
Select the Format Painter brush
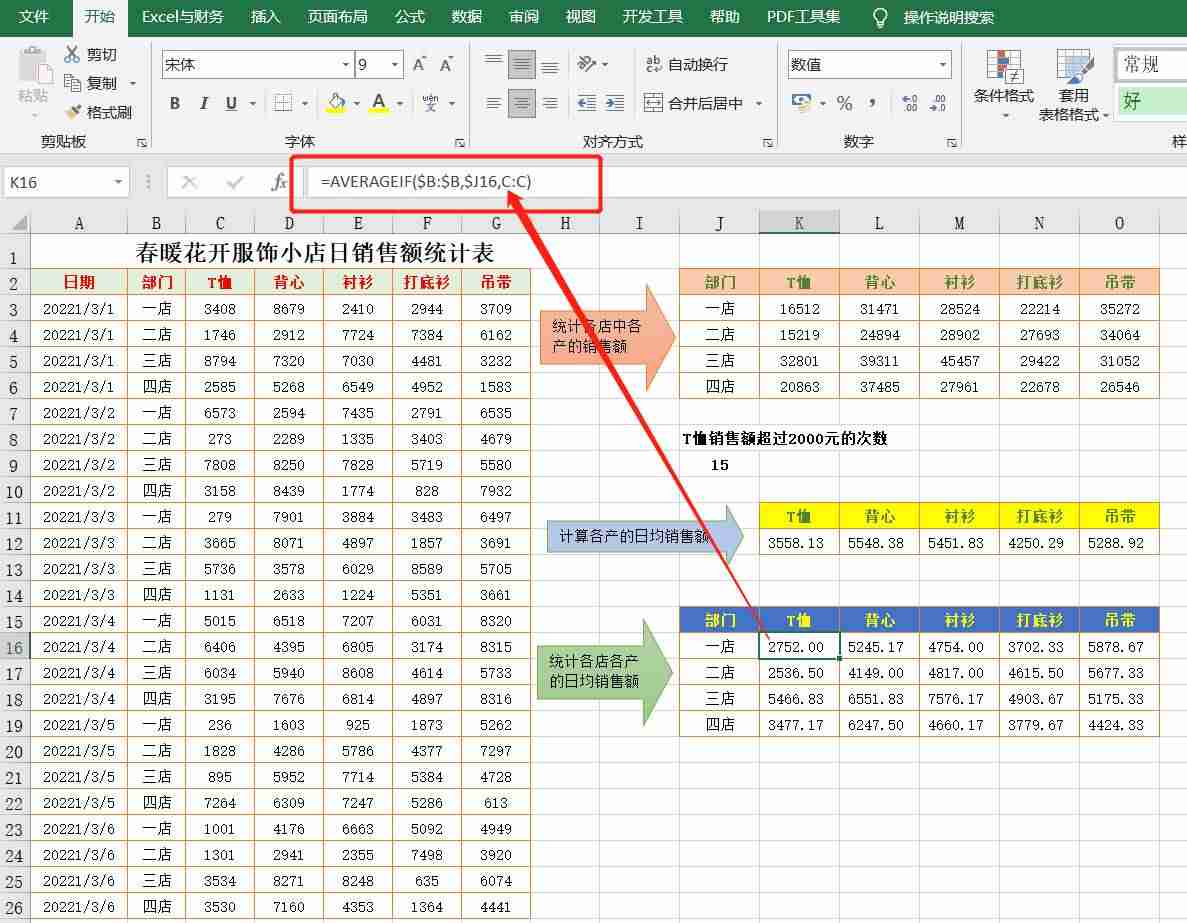pyautogui.click(x=73, y=112)
